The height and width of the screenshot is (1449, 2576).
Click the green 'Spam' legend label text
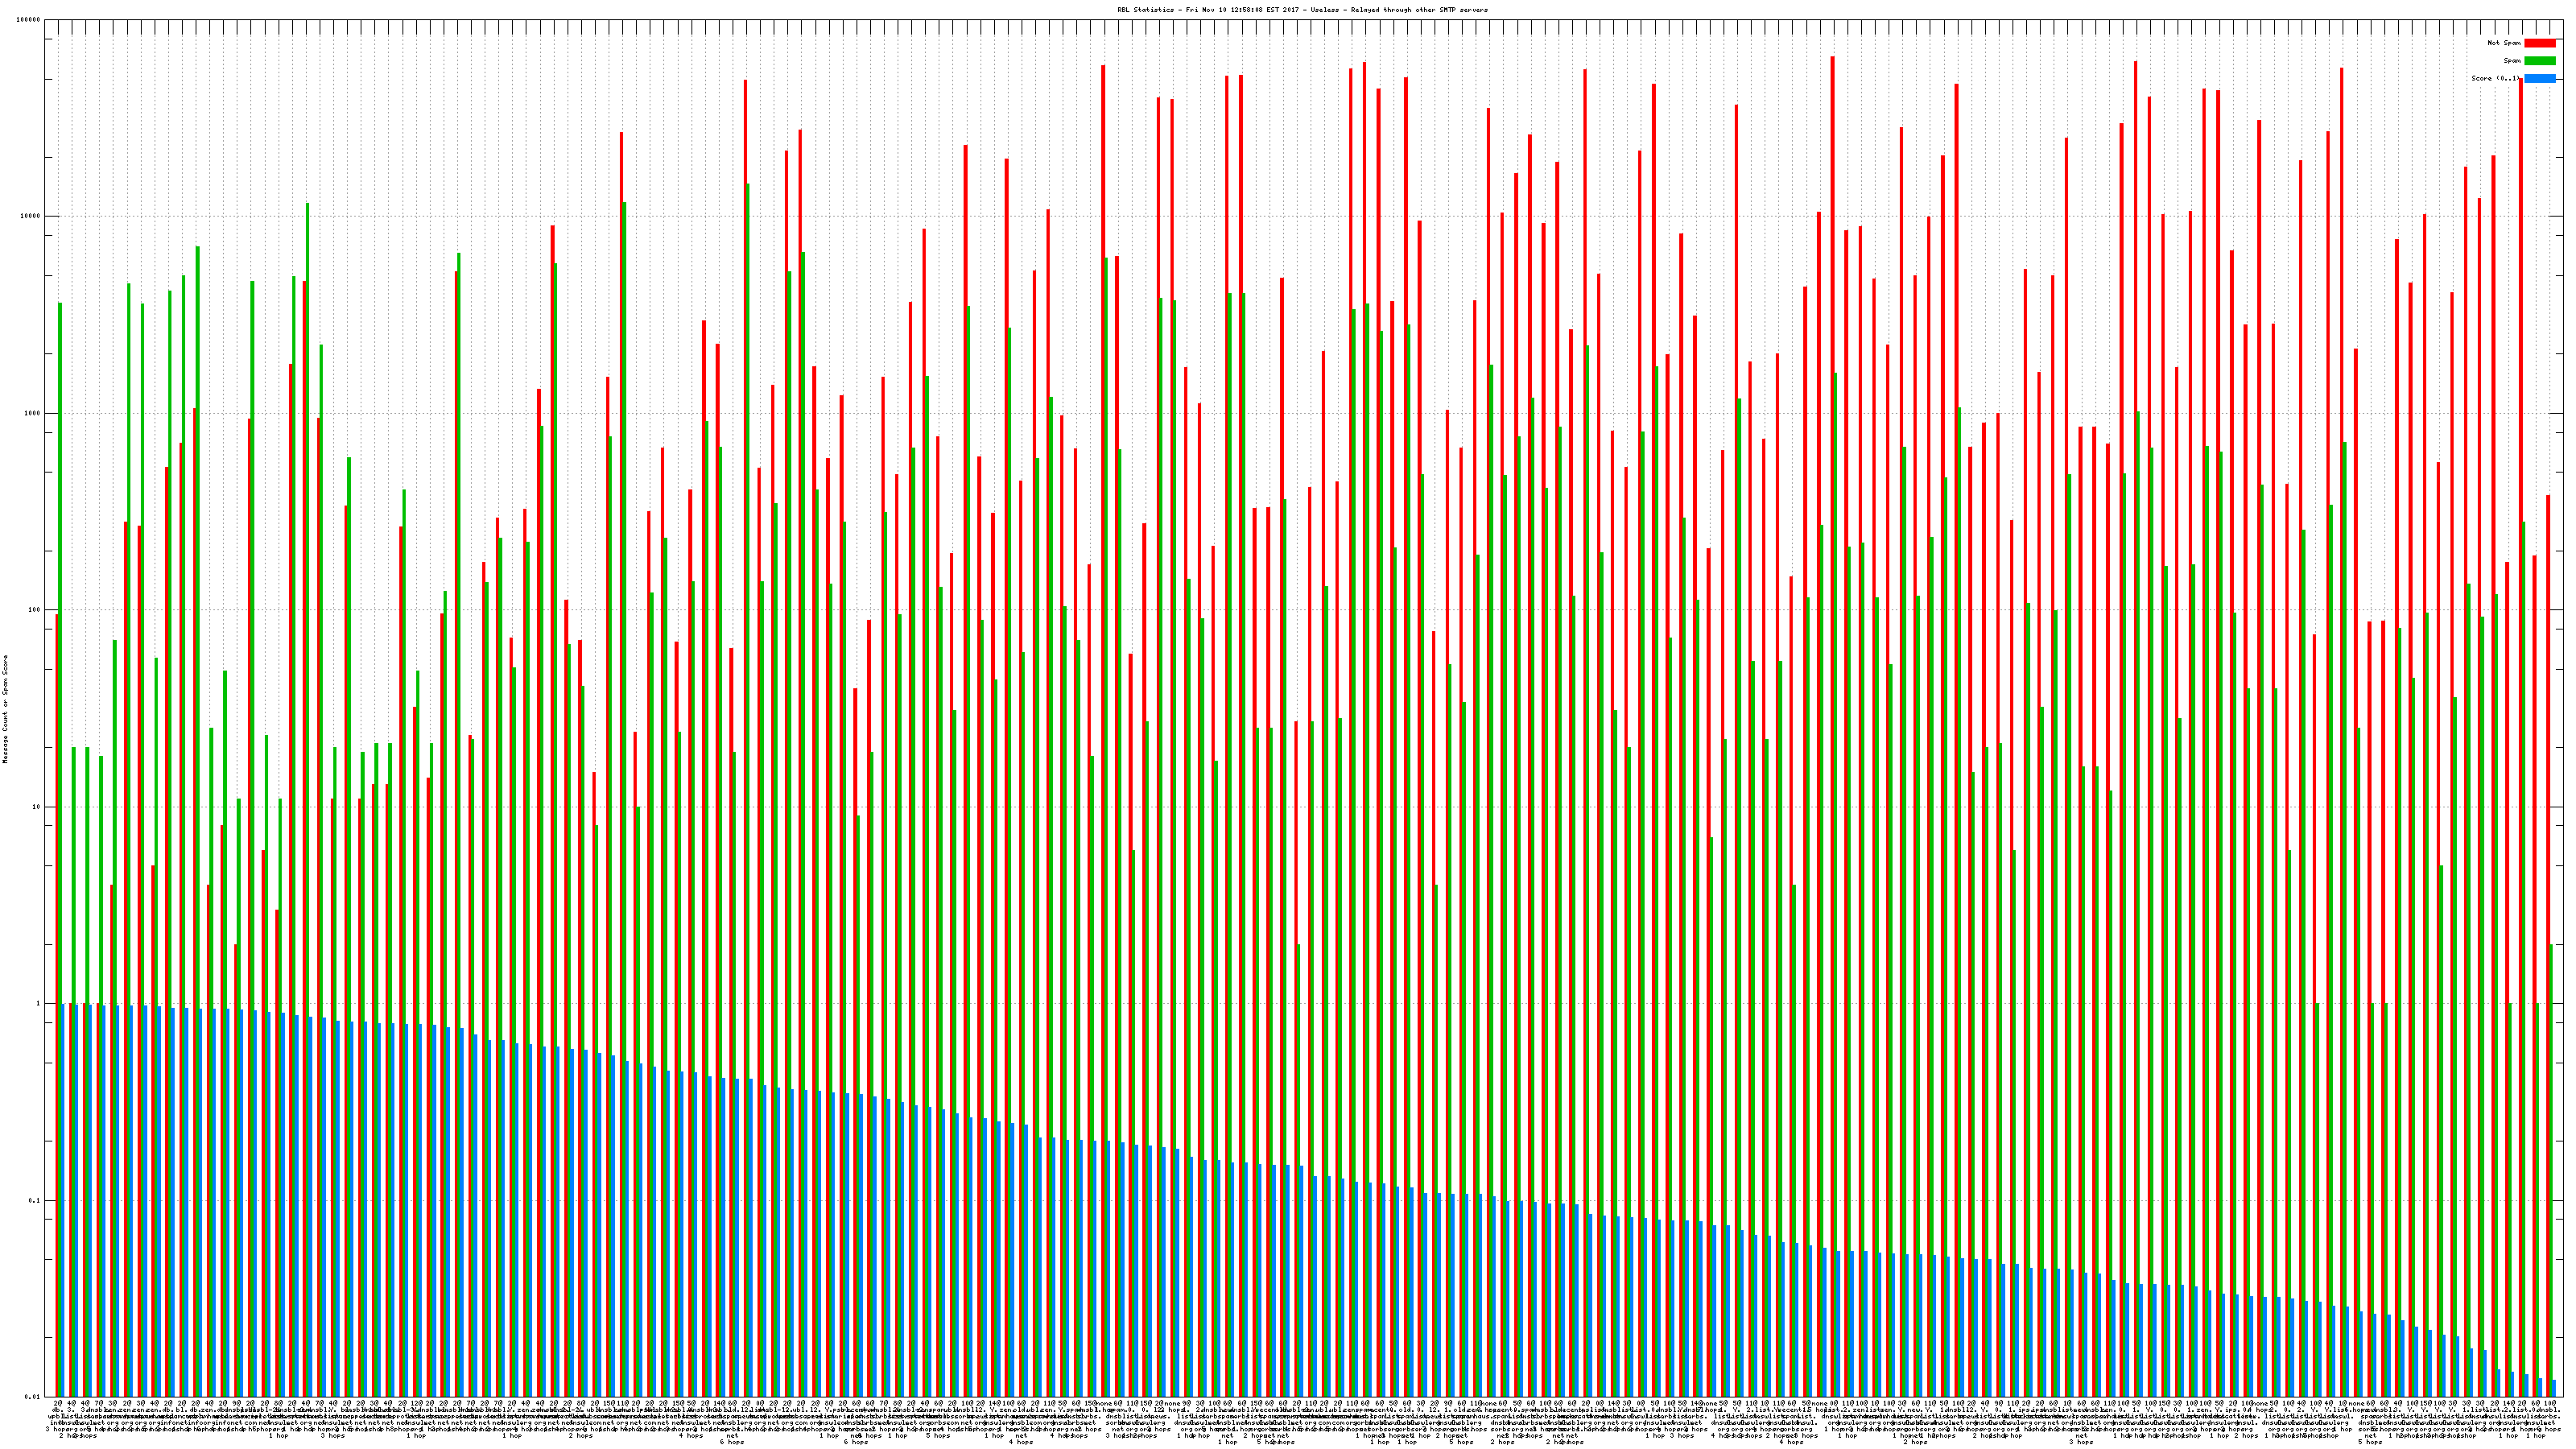click(x=2512, y=61)
